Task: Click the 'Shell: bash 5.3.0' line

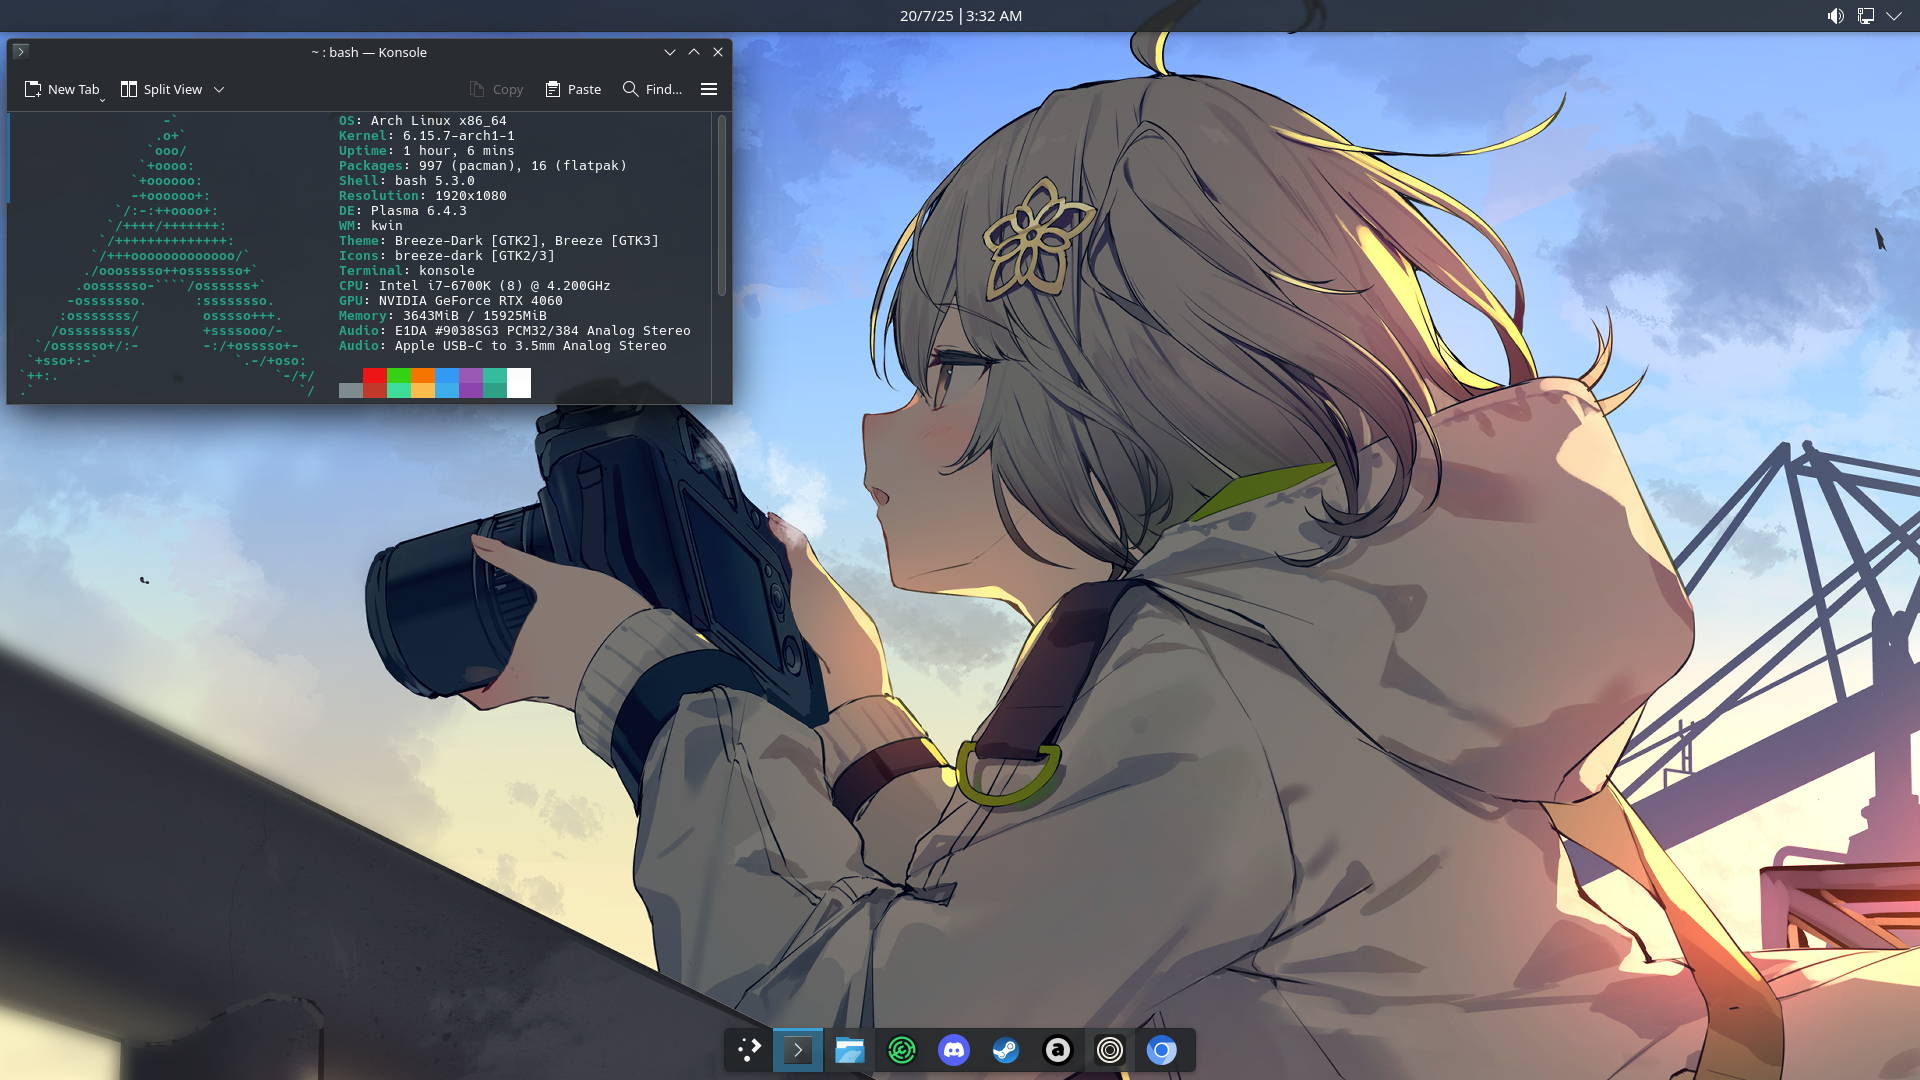Action: pos(407,180)
